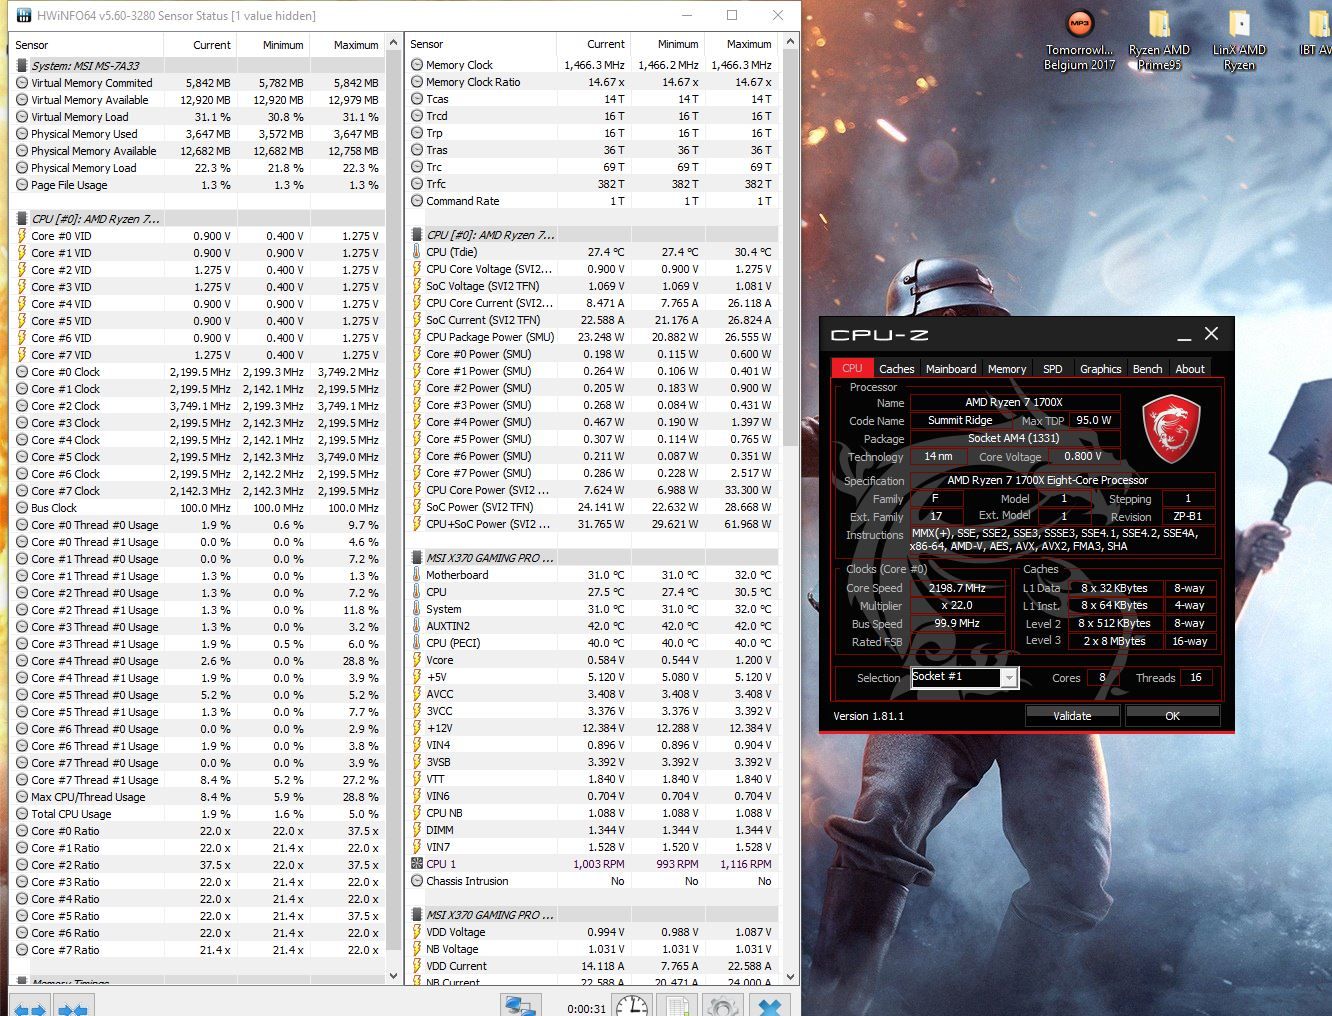The width and height of the screenshot is (1332, 1016).
Task: Select the SoC Voltage (SVI2 TFN) row
Action: click(592, 286)
